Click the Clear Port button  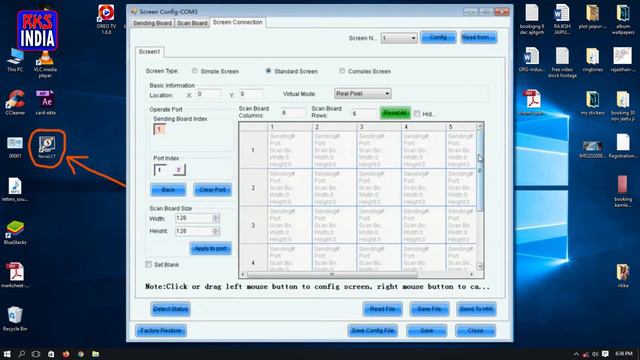[x=212, y=190]
